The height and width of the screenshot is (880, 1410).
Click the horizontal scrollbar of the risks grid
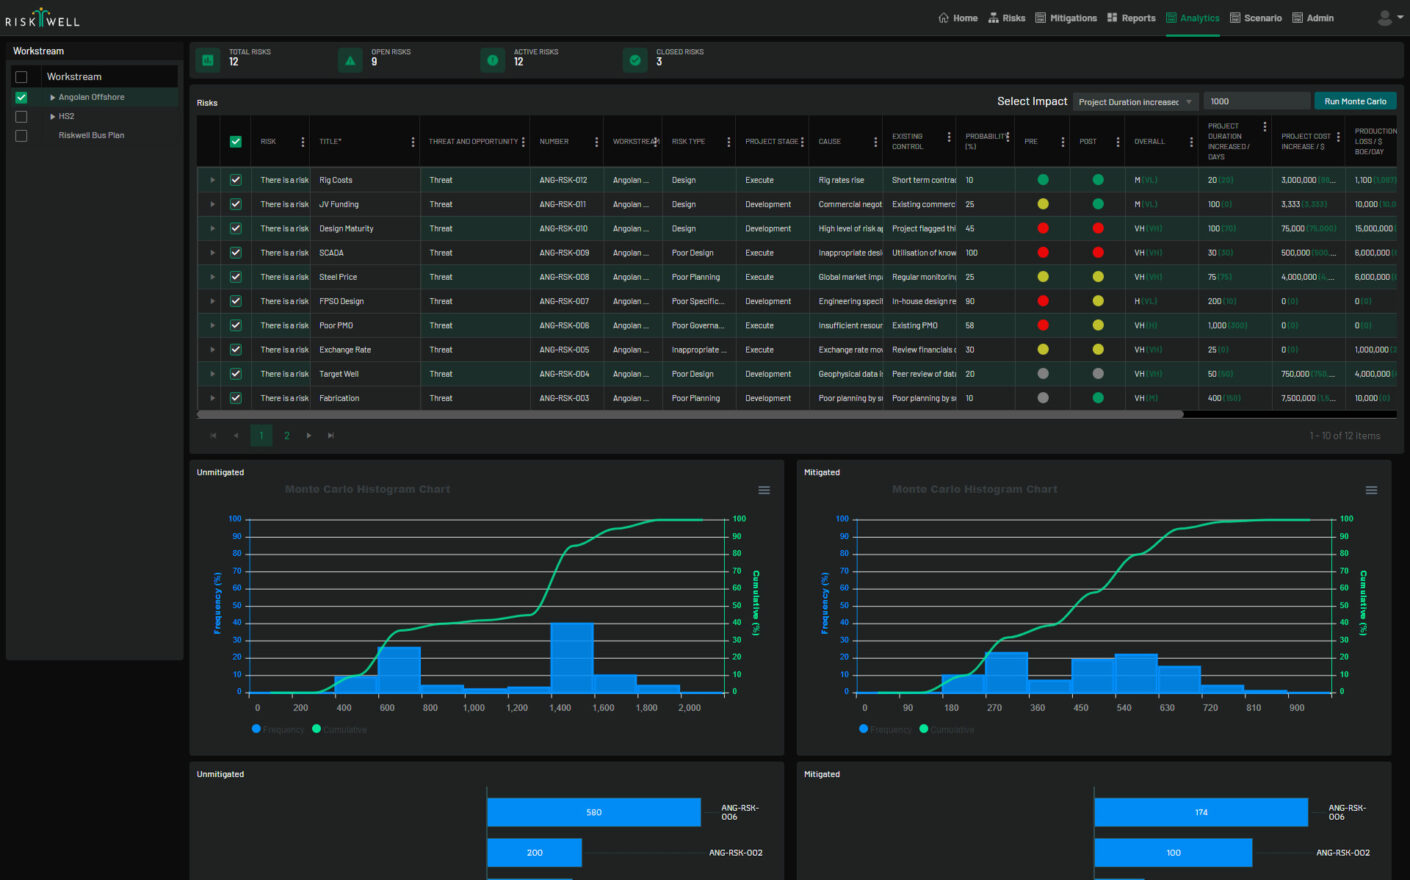click(690, 414)
